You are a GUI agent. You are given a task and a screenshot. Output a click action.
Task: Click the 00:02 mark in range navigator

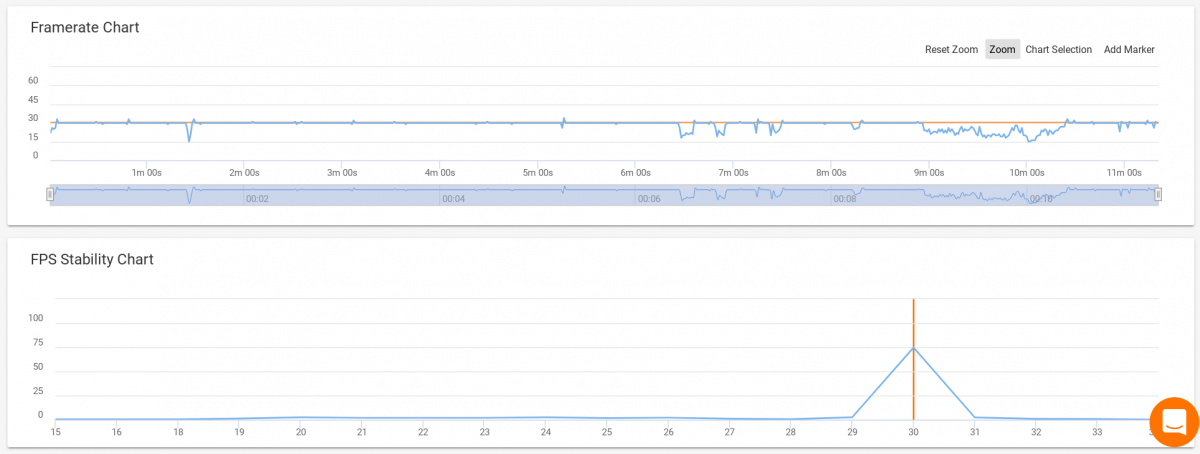(257, 199)
